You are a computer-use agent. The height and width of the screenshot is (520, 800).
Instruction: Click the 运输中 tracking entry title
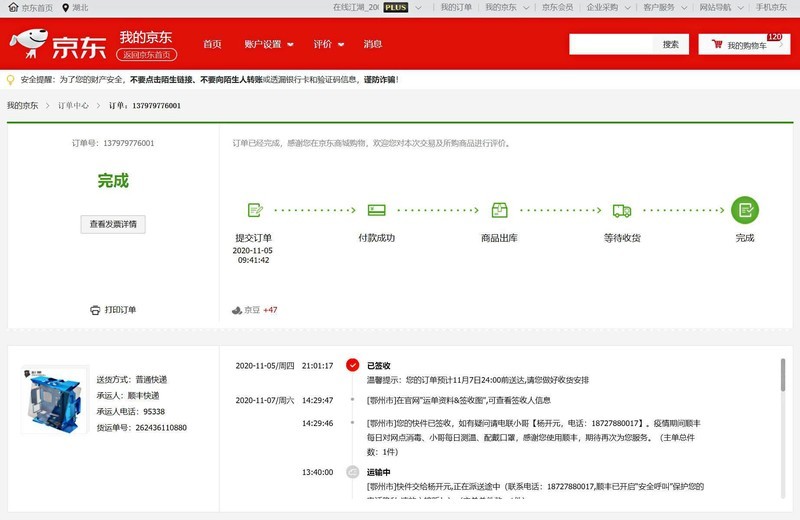[x=379, y=472]
